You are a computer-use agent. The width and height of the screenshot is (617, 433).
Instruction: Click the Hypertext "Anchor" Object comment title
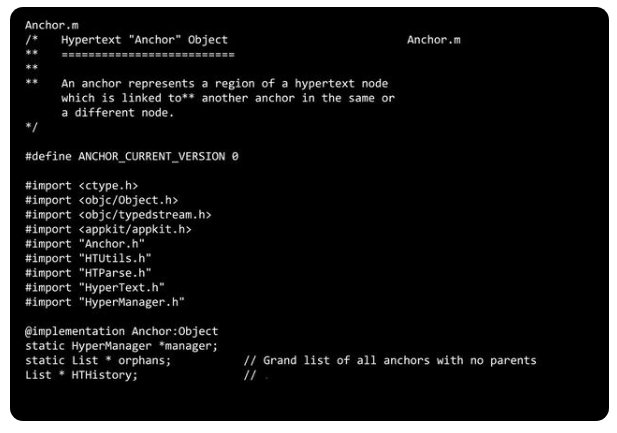point(144,40)
